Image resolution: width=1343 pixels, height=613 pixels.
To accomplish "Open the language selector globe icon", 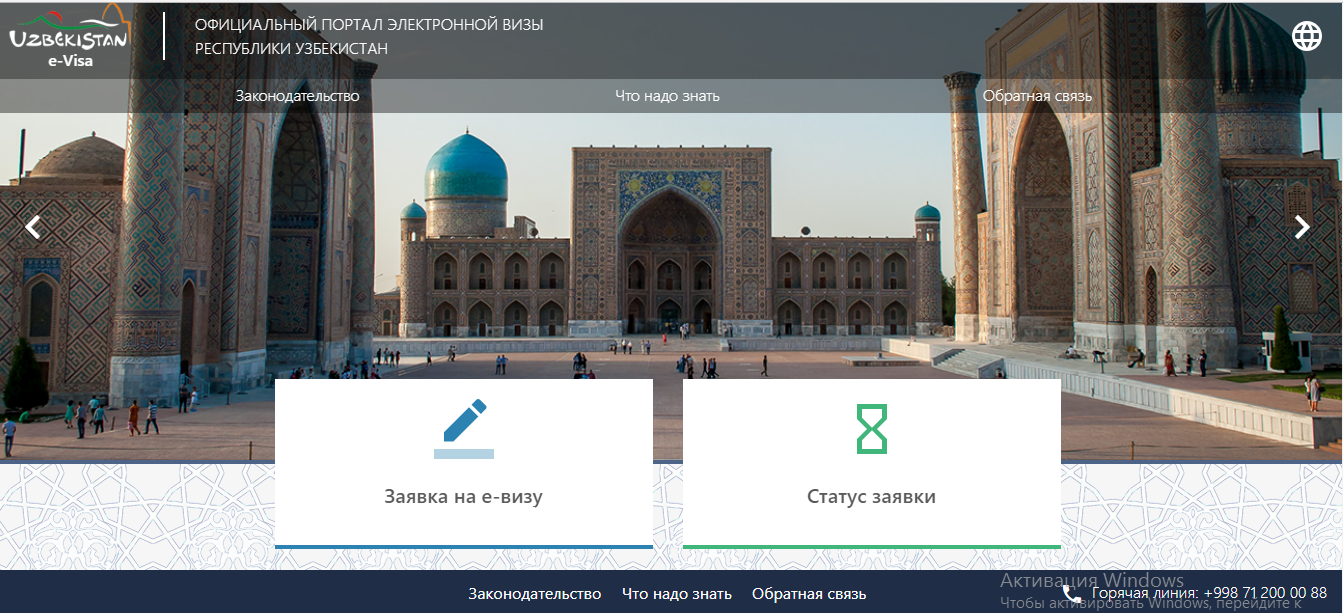I will pos(1305,36).
